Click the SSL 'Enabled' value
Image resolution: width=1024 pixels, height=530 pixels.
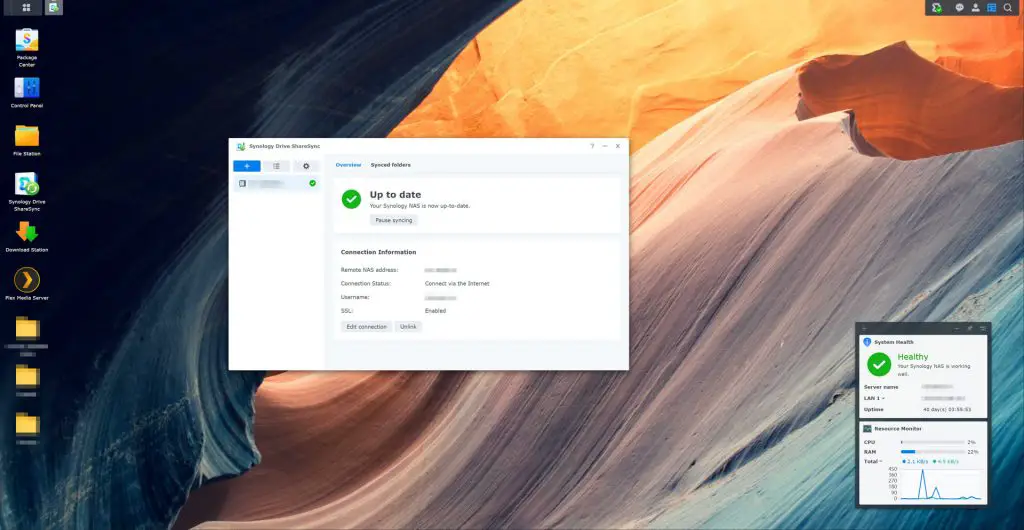435,311
